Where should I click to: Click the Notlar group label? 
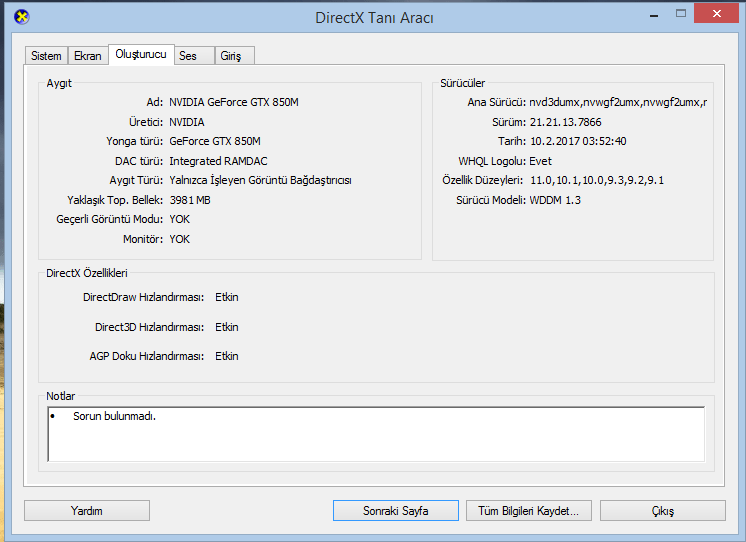pyautogui.click(x=60, y=396)
